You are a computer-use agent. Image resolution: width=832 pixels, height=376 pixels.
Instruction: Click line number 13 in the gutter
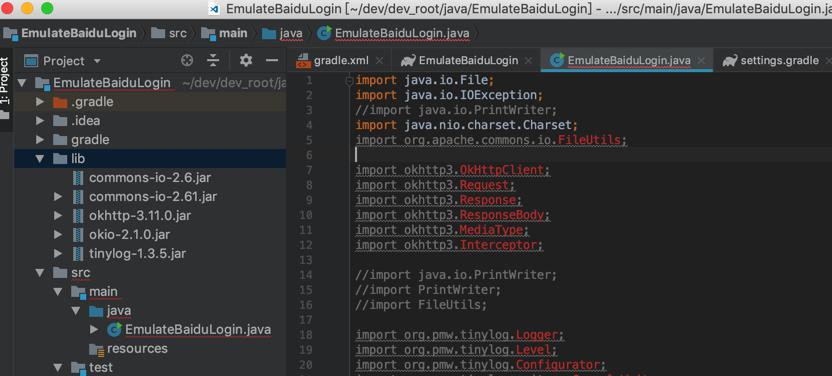click(306, 260)
